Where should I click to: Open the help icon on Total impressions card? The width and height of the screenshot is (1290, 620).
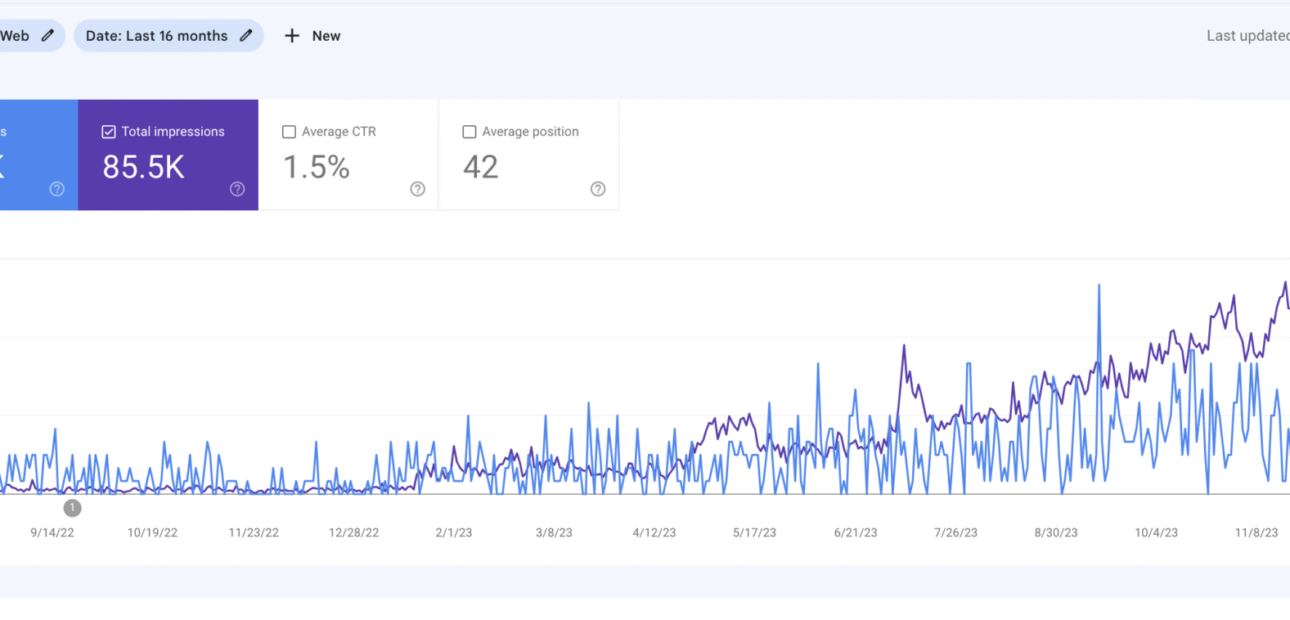237,189
